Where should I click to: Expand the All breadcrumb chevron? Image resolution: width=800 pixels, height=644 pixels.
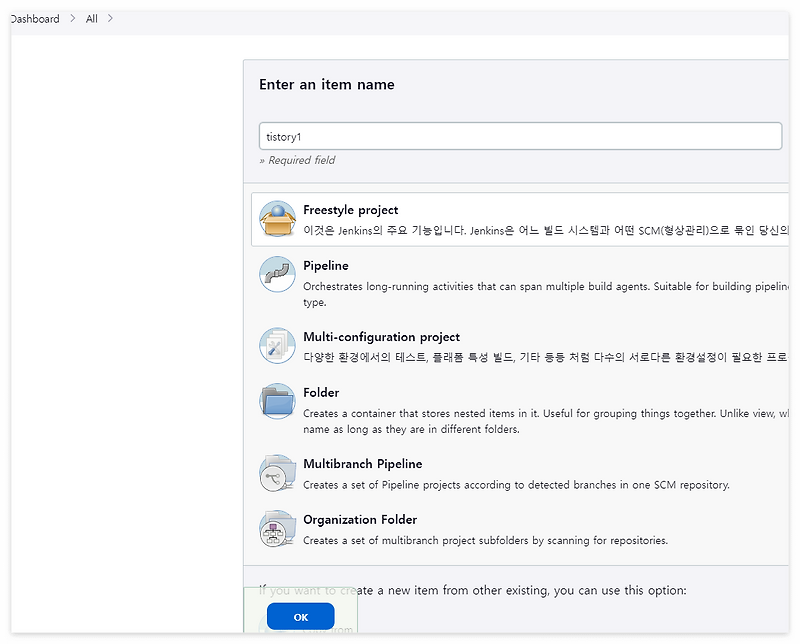coord(109,18)
